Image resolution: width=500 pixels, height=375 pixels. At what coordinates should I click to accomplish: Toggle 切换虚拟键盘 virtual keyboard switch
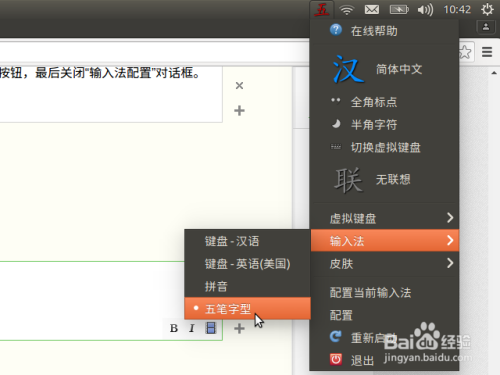(x=384, y=147)
